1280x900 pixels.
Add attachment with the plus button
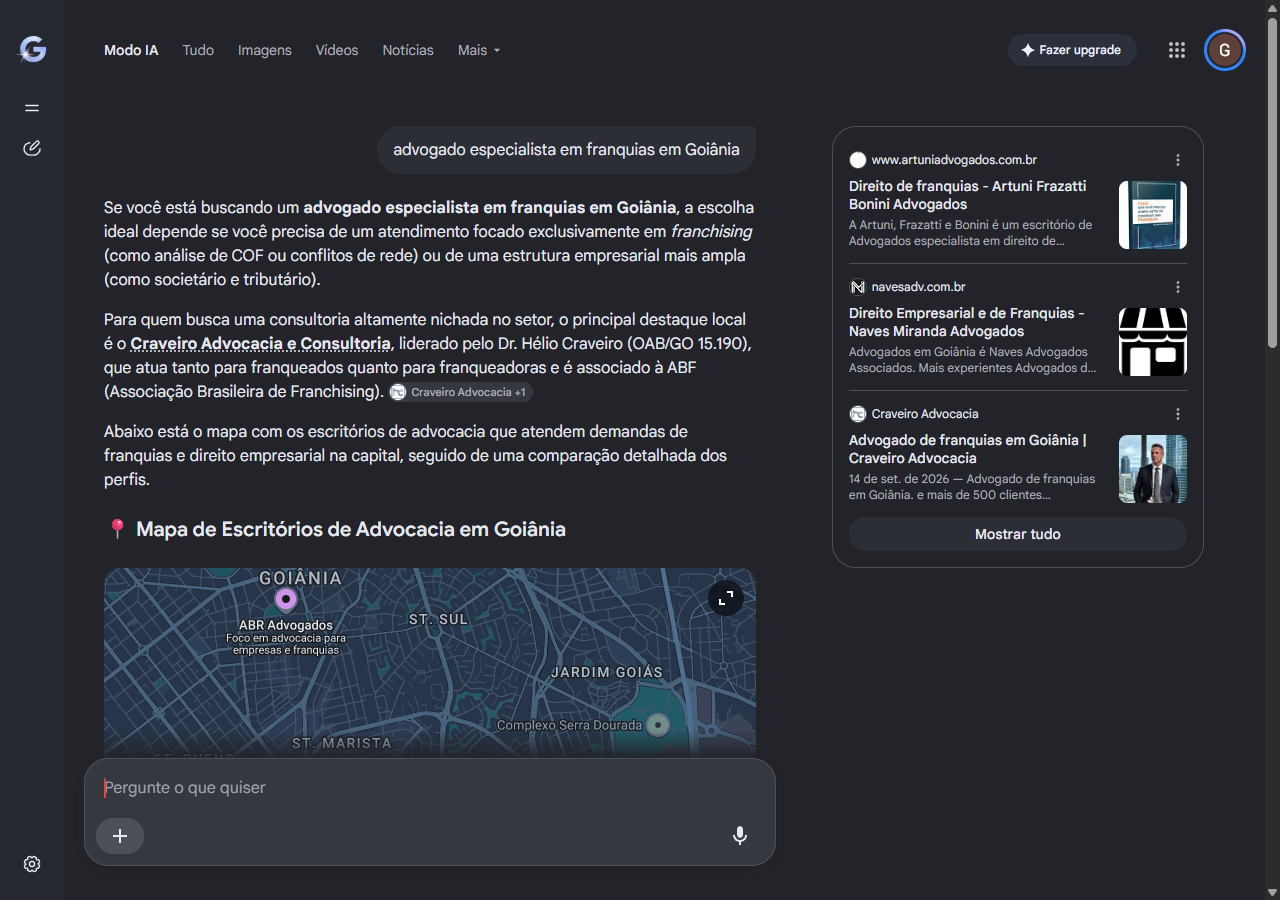pyautogui.click(x=120, y=836)
